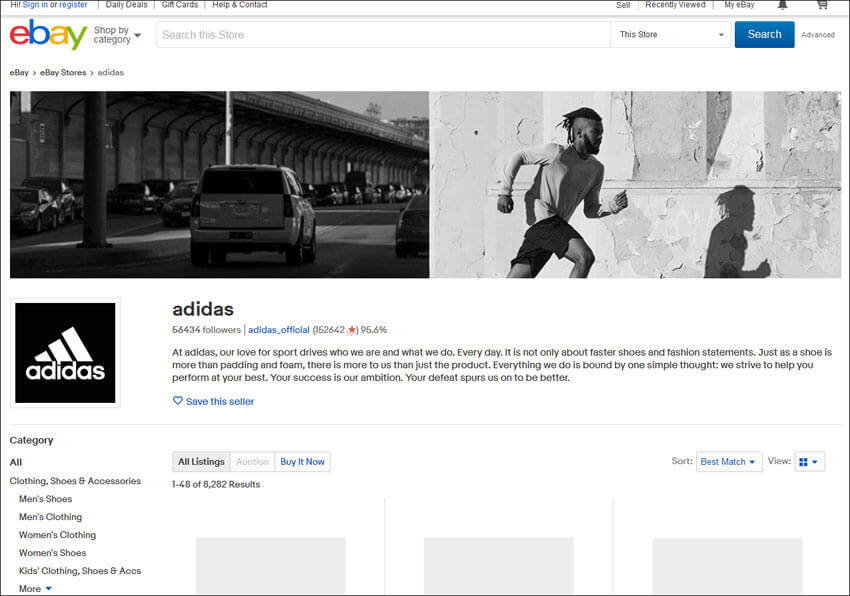This screenshot has width=850, height=596.
Task: Open the Best Match sort dropdown
Action: (x=729, y=462)
